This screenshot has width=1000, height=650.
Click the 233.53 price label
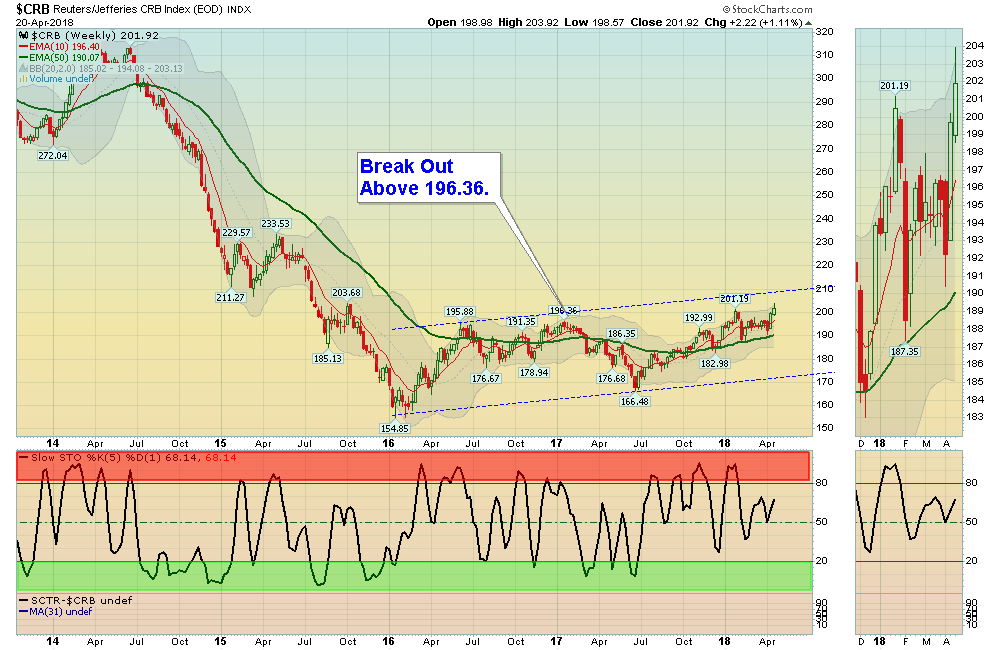pyautogui.click(x=276, y=223)
